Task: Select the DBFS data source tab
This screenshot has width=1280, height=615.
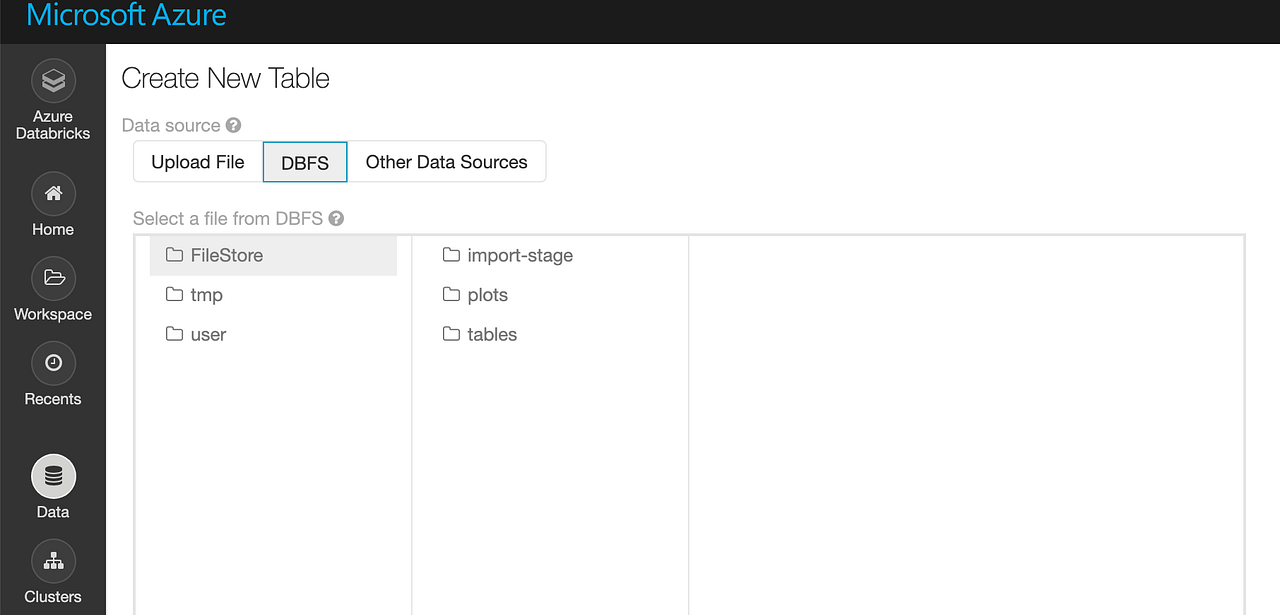Action: 304,161
